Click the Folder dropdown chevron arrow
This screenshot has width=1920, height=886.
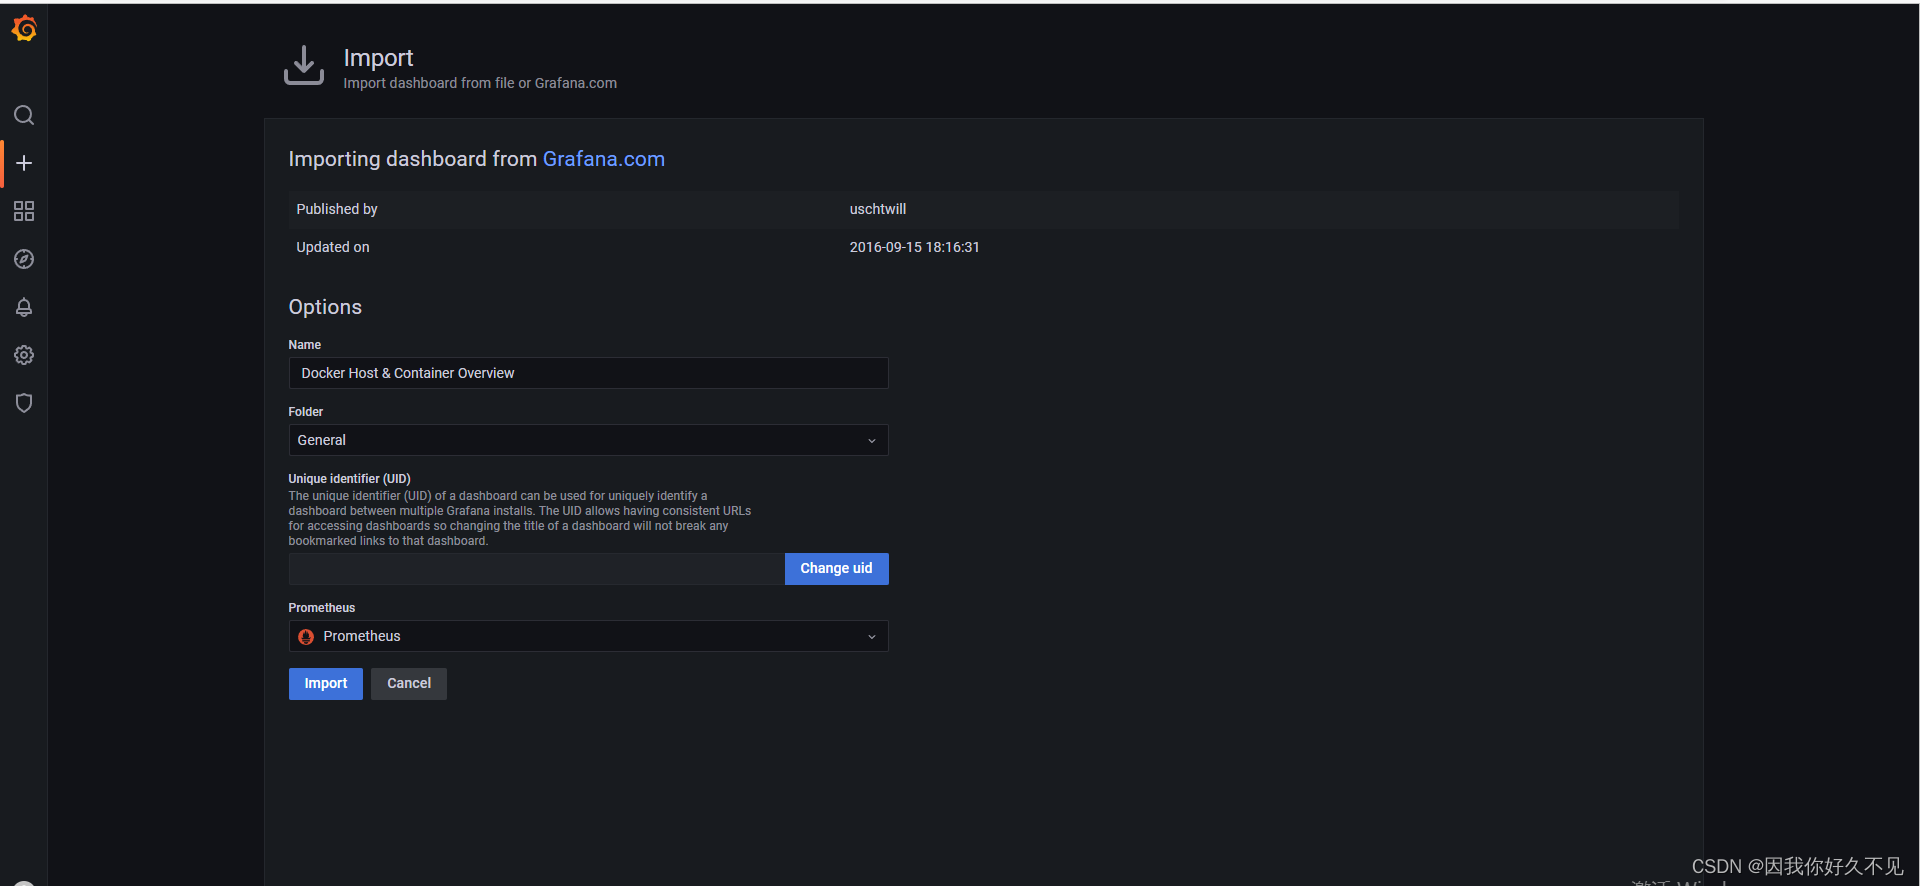click(872, 441)
